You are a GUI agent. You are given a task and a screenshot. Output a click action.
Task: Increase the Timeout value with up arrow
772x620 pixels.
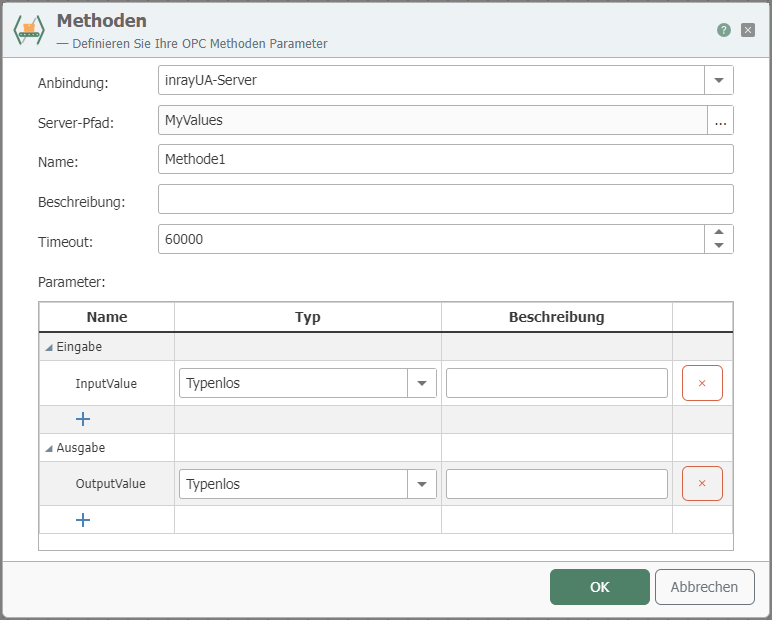point(719,233)
